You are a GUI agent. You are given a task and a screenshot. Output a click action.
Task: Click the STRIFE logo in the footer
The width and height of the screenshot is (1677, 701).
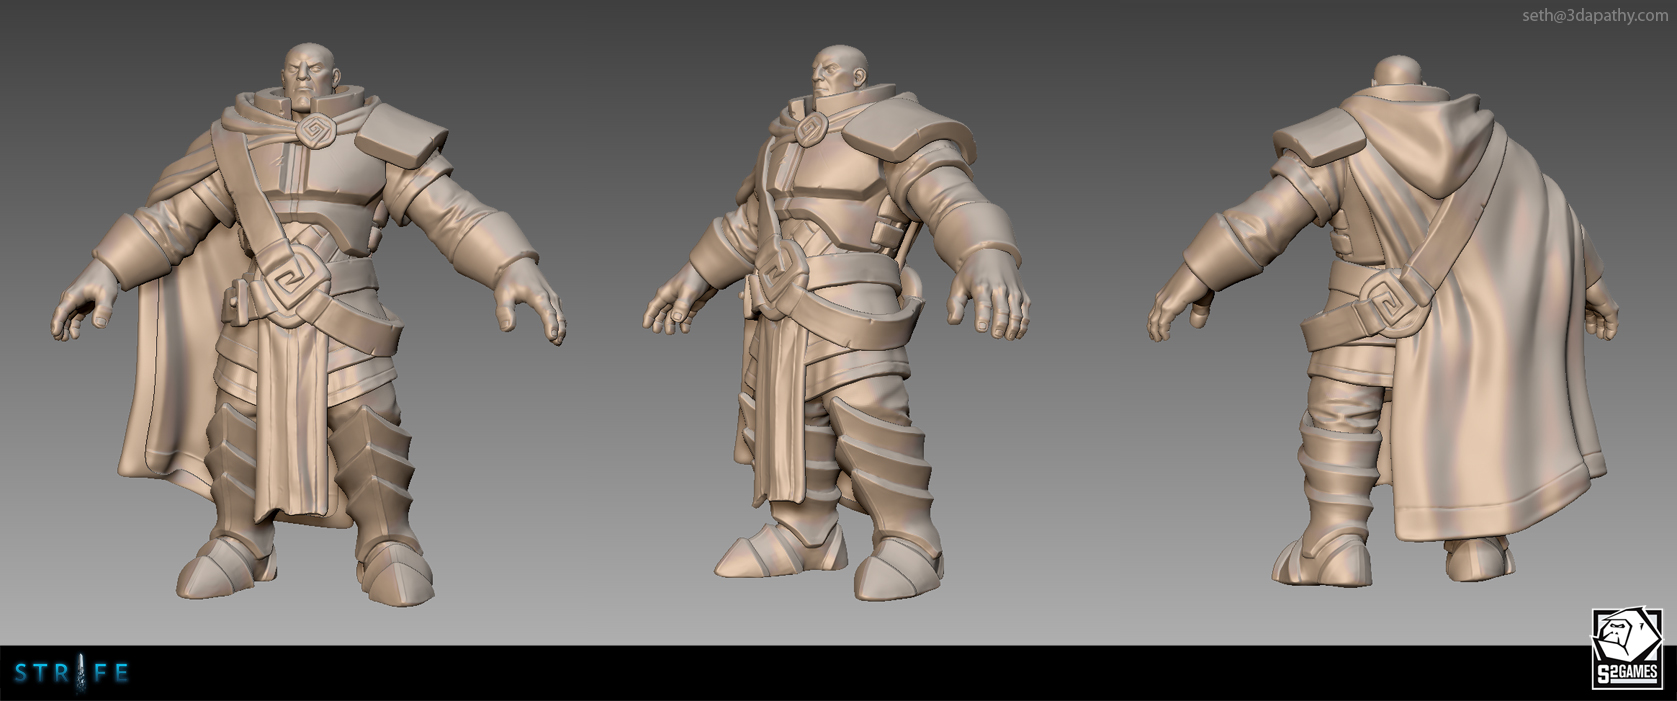pyautogui.click(x=72, y=673)
